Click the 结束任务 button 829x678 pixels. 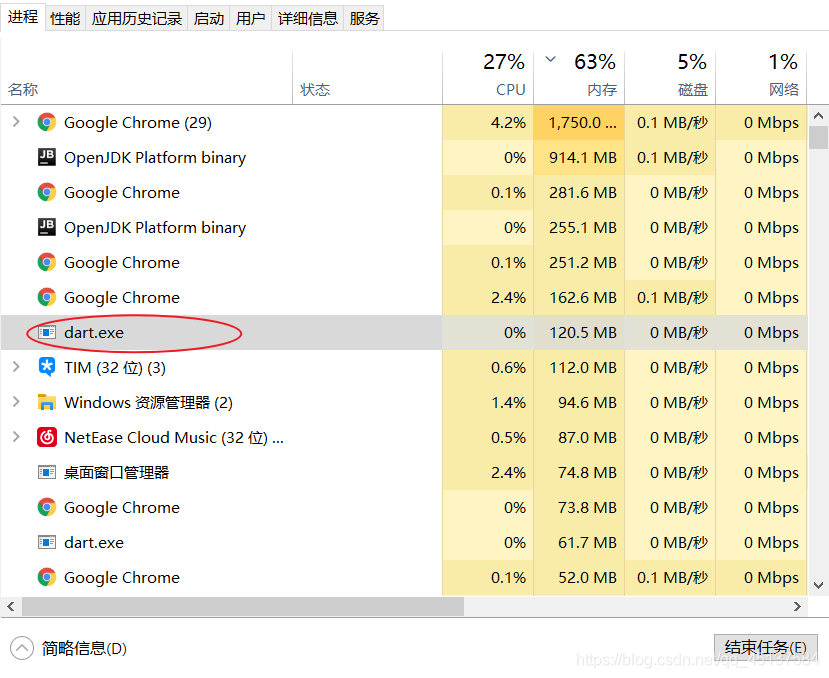(x=765, y=647)
